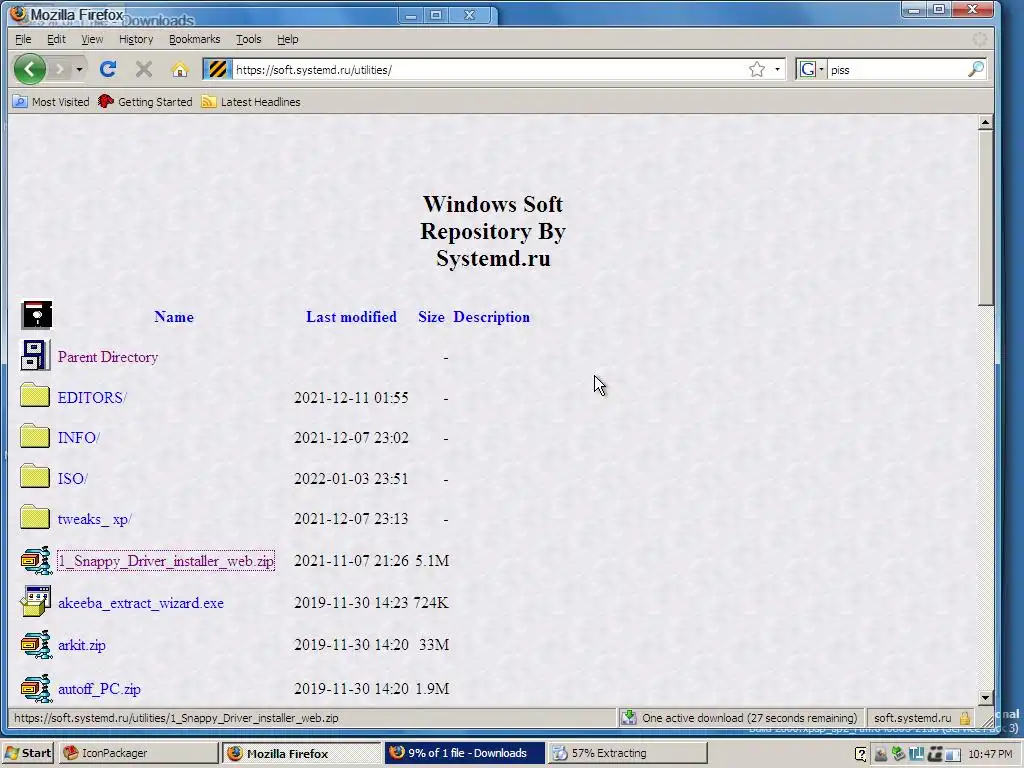Click the striped site identity icon in address bar
Image resolution: width=1024 pixels, height=768 pixels.
pyautogui.click(x=217, y=69)
